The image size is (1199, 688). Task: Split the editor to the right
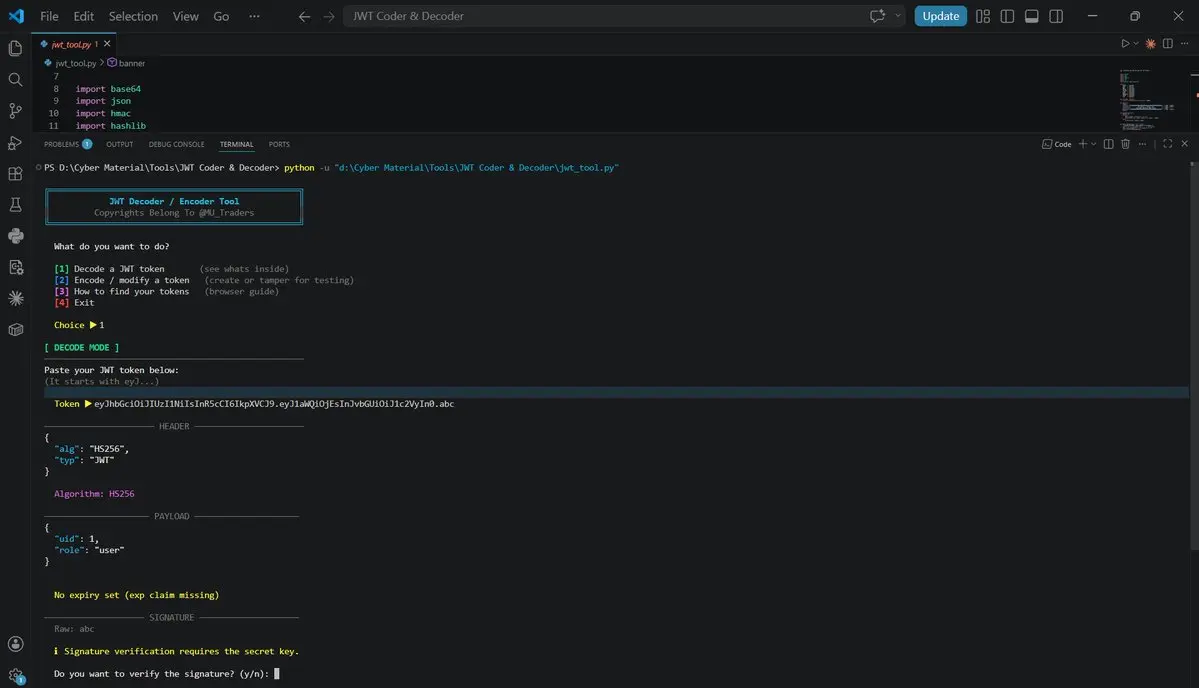coord(1168,44)
